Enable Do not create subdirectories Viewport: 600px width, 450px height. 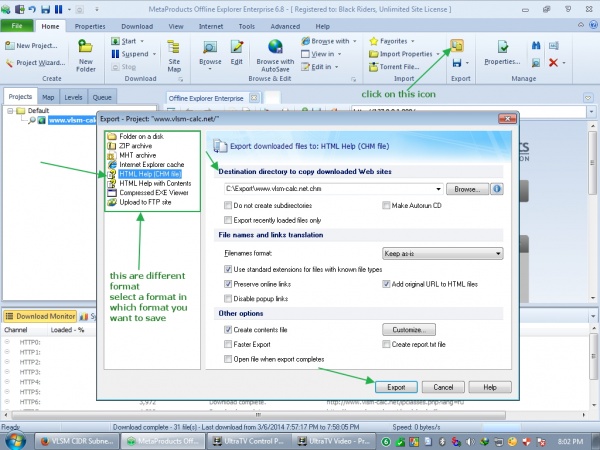(228, 205)
